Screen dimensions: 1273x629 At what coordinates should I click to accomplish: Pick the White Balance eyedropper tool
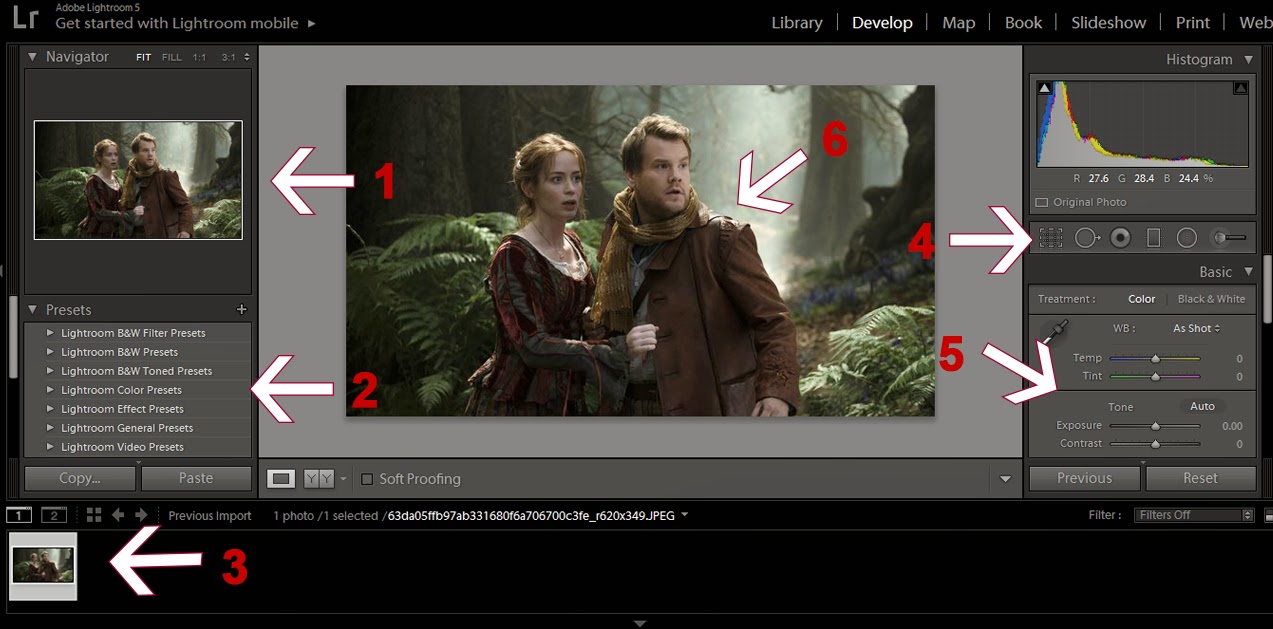tap(1054, 331)
